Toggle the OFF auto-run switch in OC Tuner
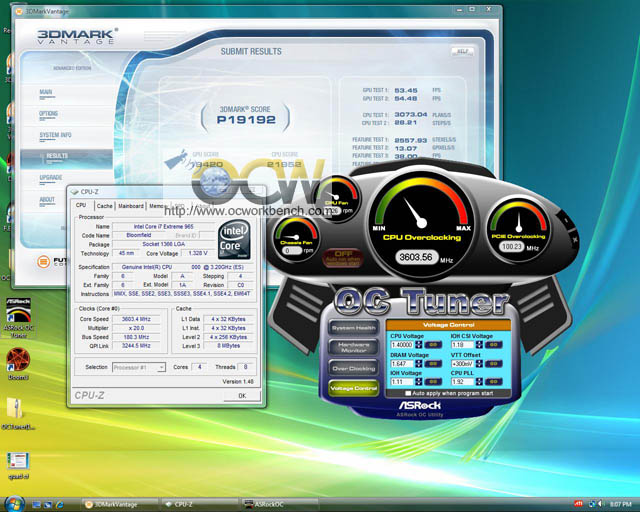This screenshot has height=512, width=640. [x=343, y=258]
